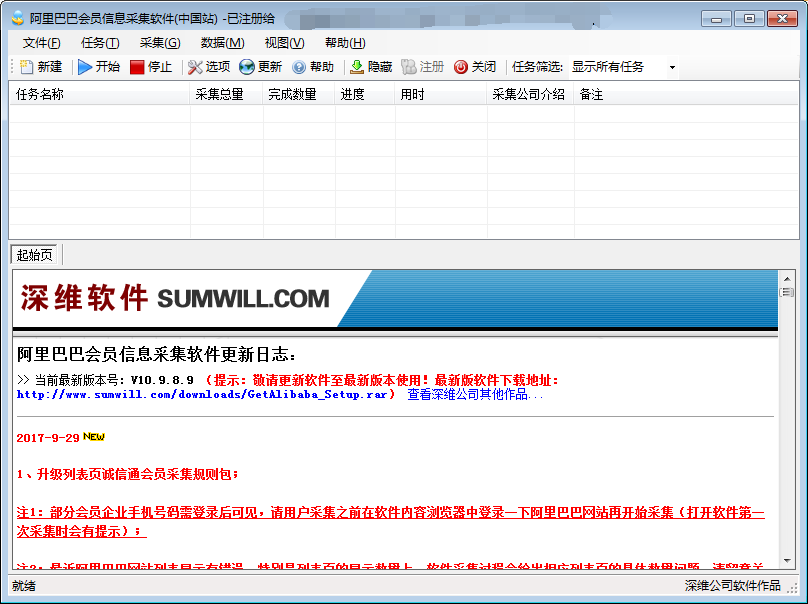Click the 深维软件 SUMWILL.COM banner logo
The image size is (808, 604).
[175, 298]
